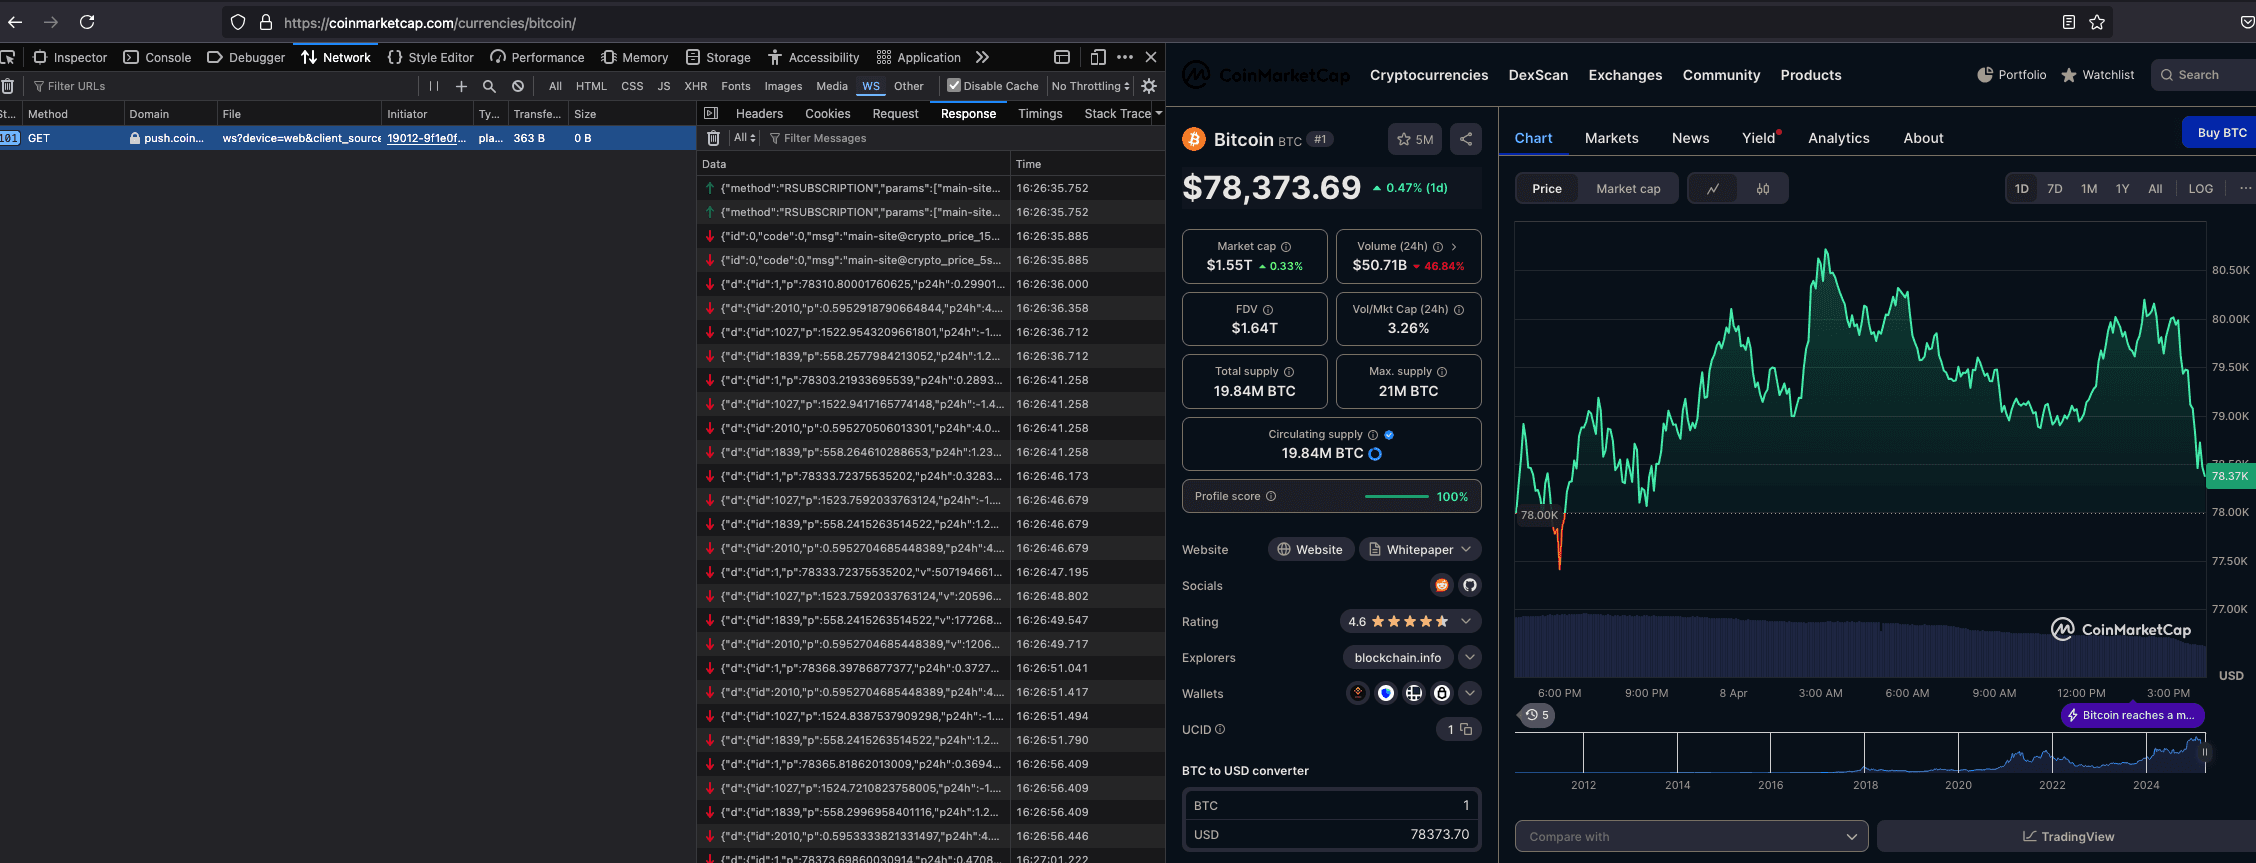
Task: Clear network requests with the trash icon
Action: click(x=8, y=86)
